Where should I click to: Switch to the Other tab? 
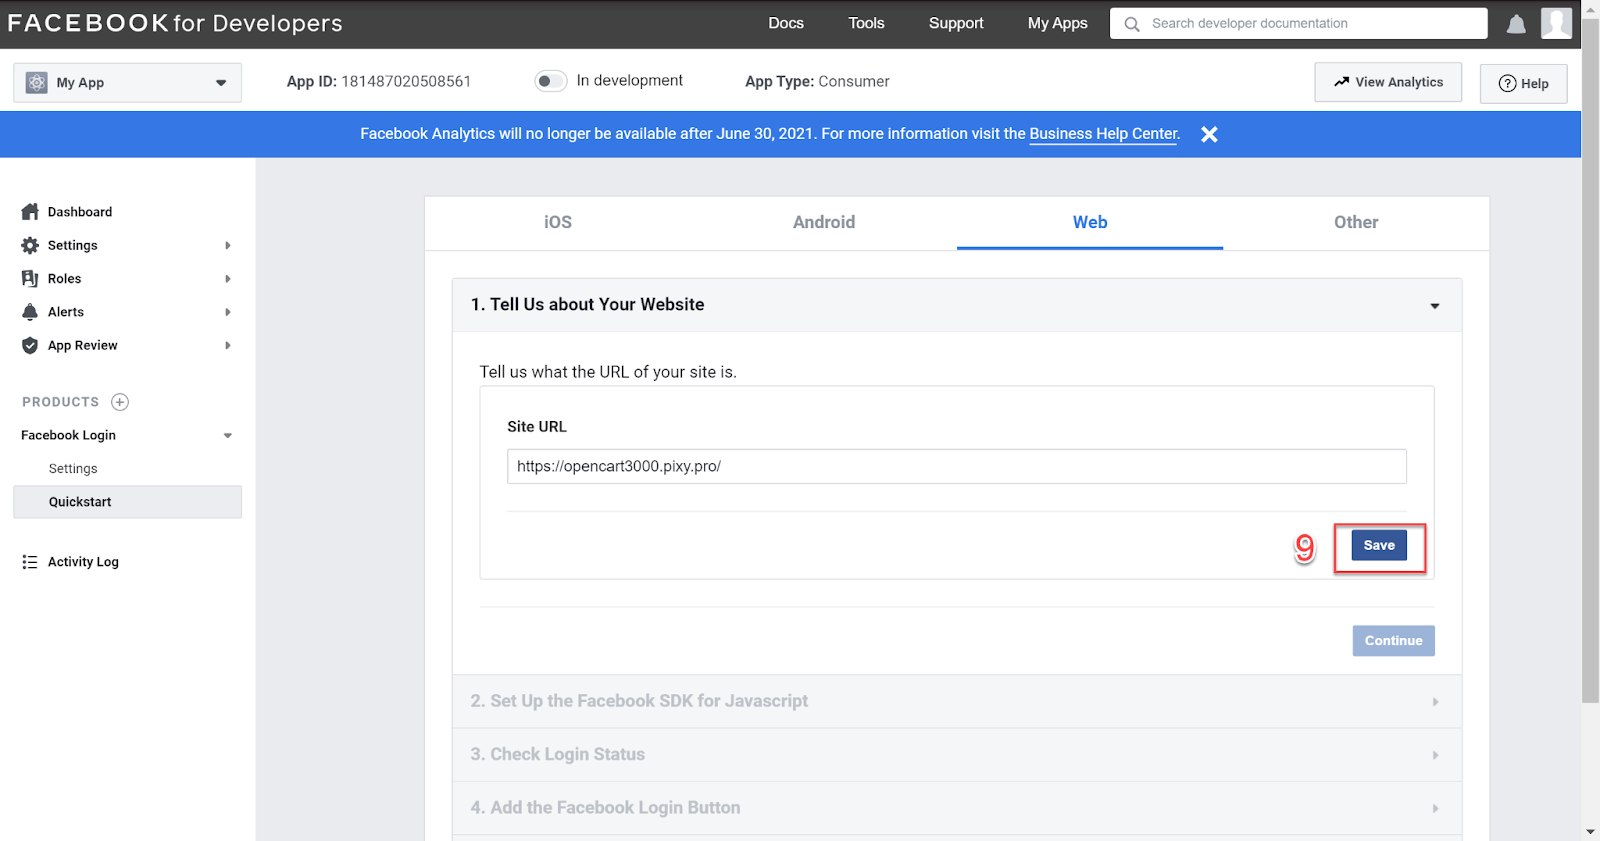(1356, 222)
